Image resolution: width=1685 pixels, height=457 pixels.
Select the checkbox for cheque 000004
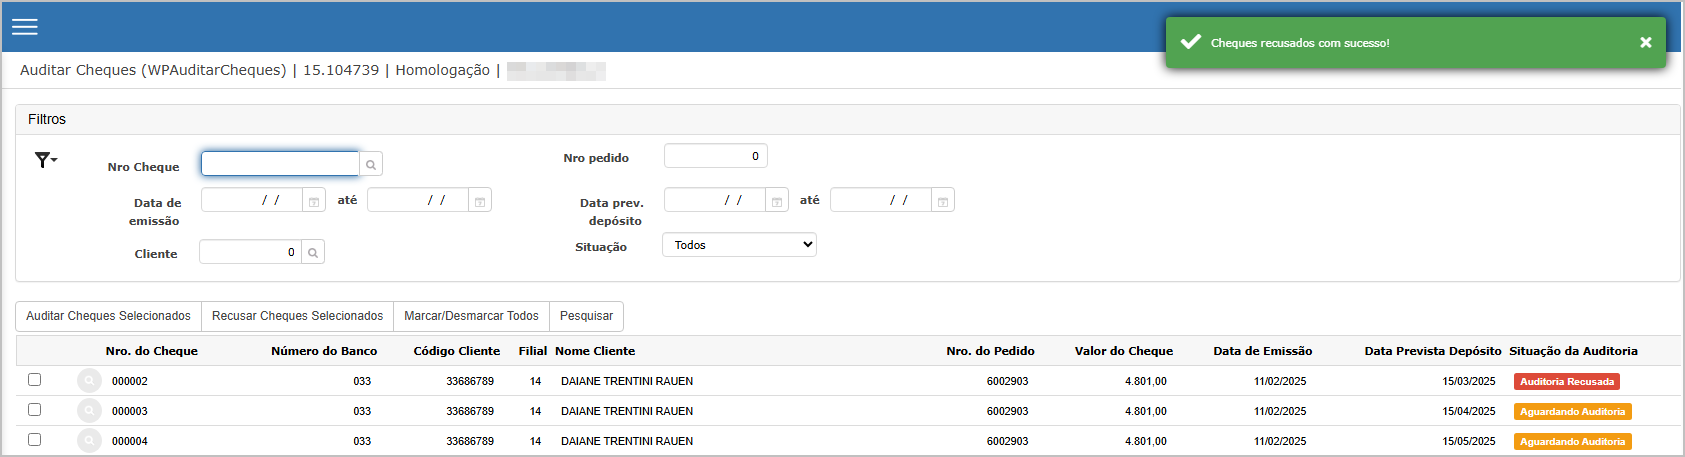pos(34,440)
